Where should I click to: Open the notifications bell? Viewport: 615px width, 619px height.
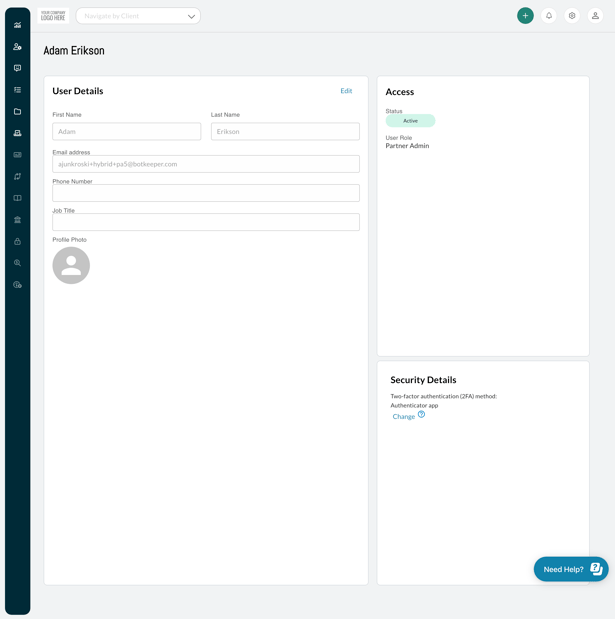coord(549,16)
